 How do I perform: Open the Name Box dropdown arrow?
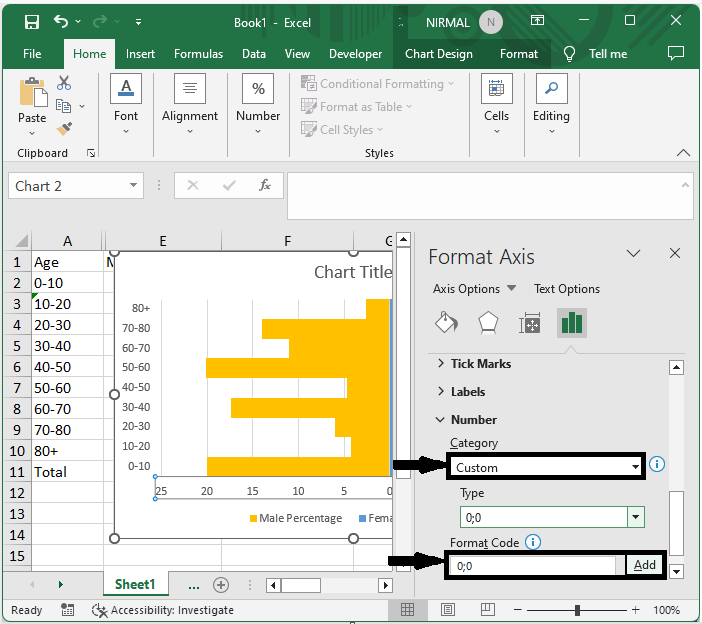pos(133,185)
